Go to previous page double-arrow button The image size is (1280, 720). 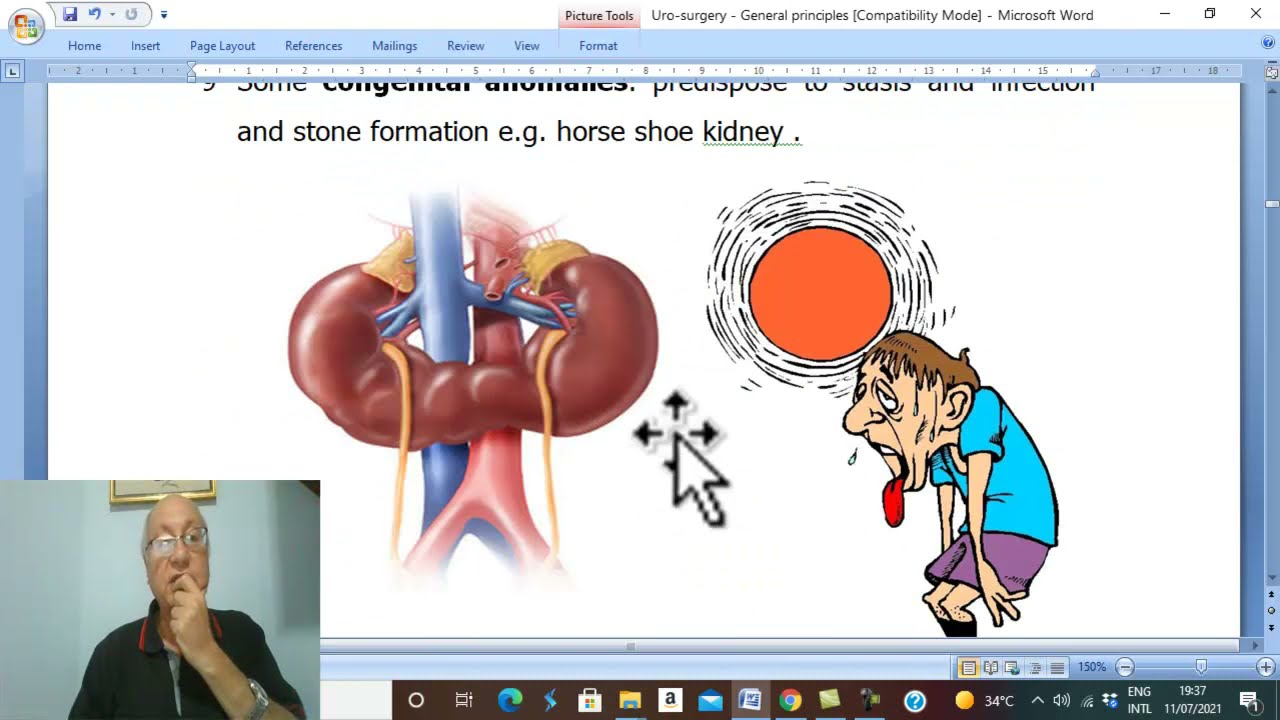point(1272,595)
